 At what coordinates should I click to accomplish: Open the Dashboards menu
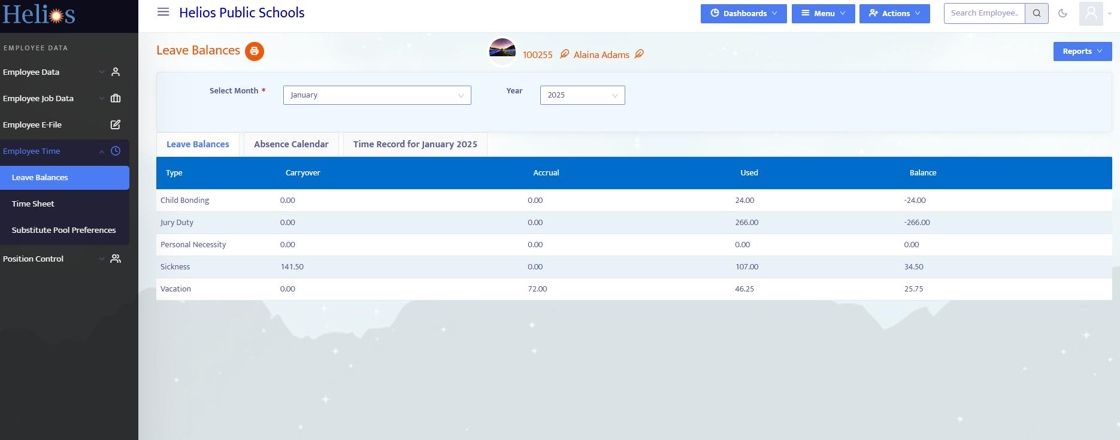[x=744, y=14]
